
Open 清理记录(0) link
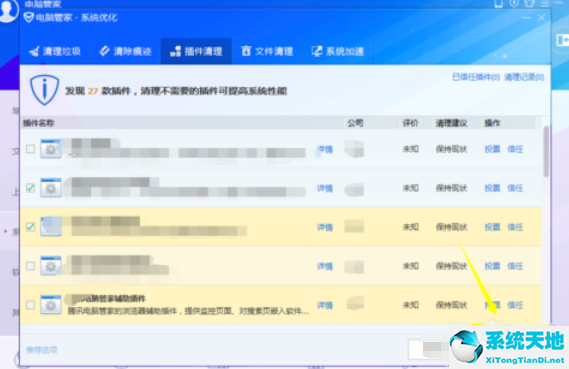[x=524, y=77]
